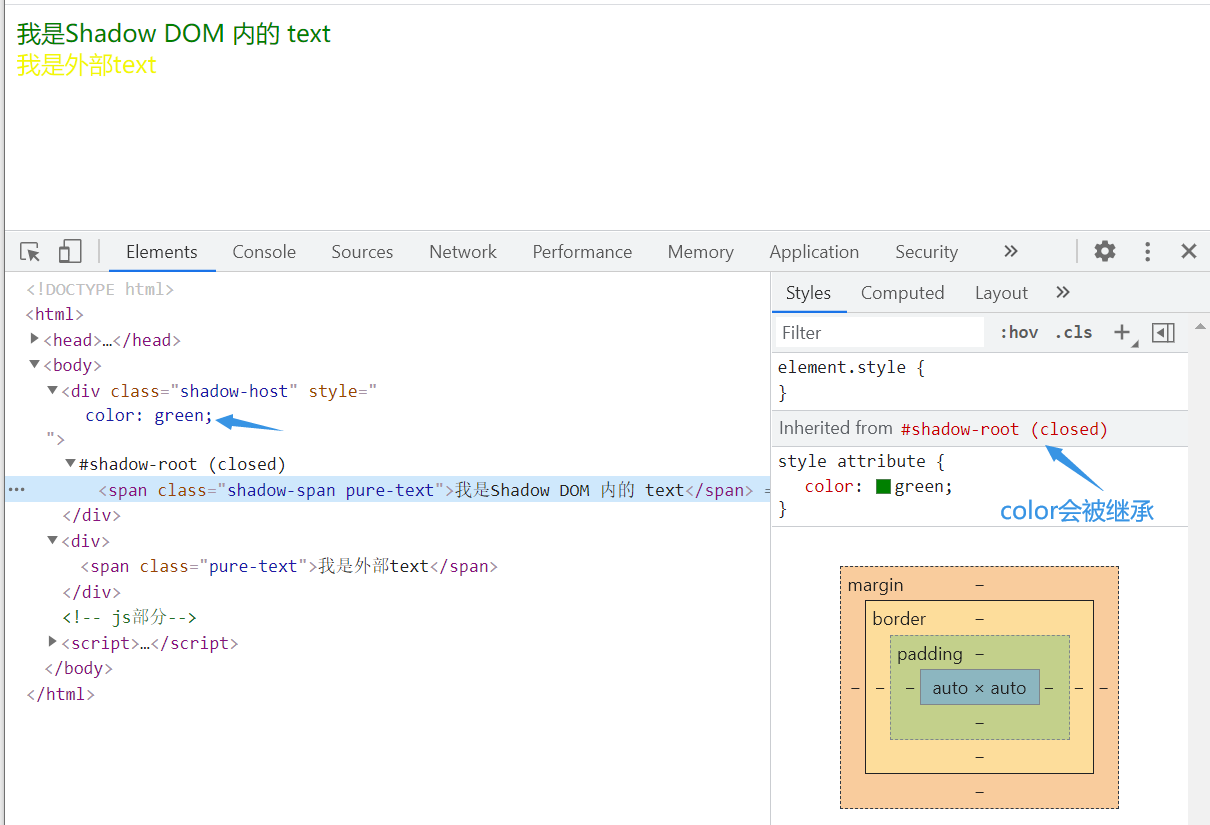Viewport: 1210px width, 825px height.
Task: Click #shadow-root (closed) inherited link
Action: pos(1004,429)
